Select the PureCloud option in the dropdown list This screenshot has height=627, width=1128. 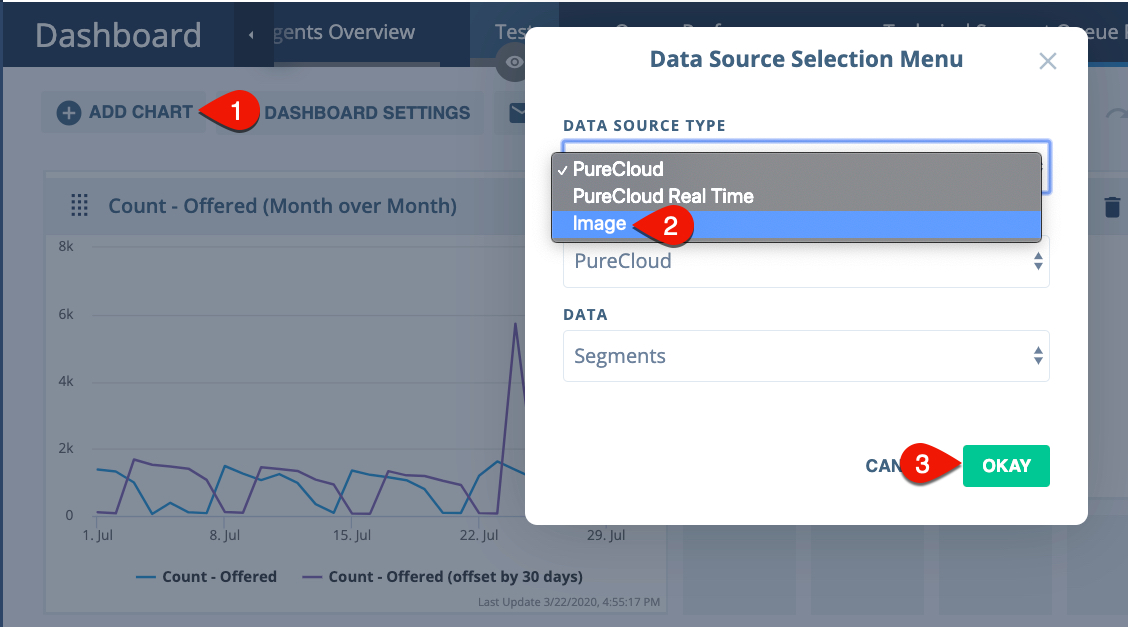[796, 169]
